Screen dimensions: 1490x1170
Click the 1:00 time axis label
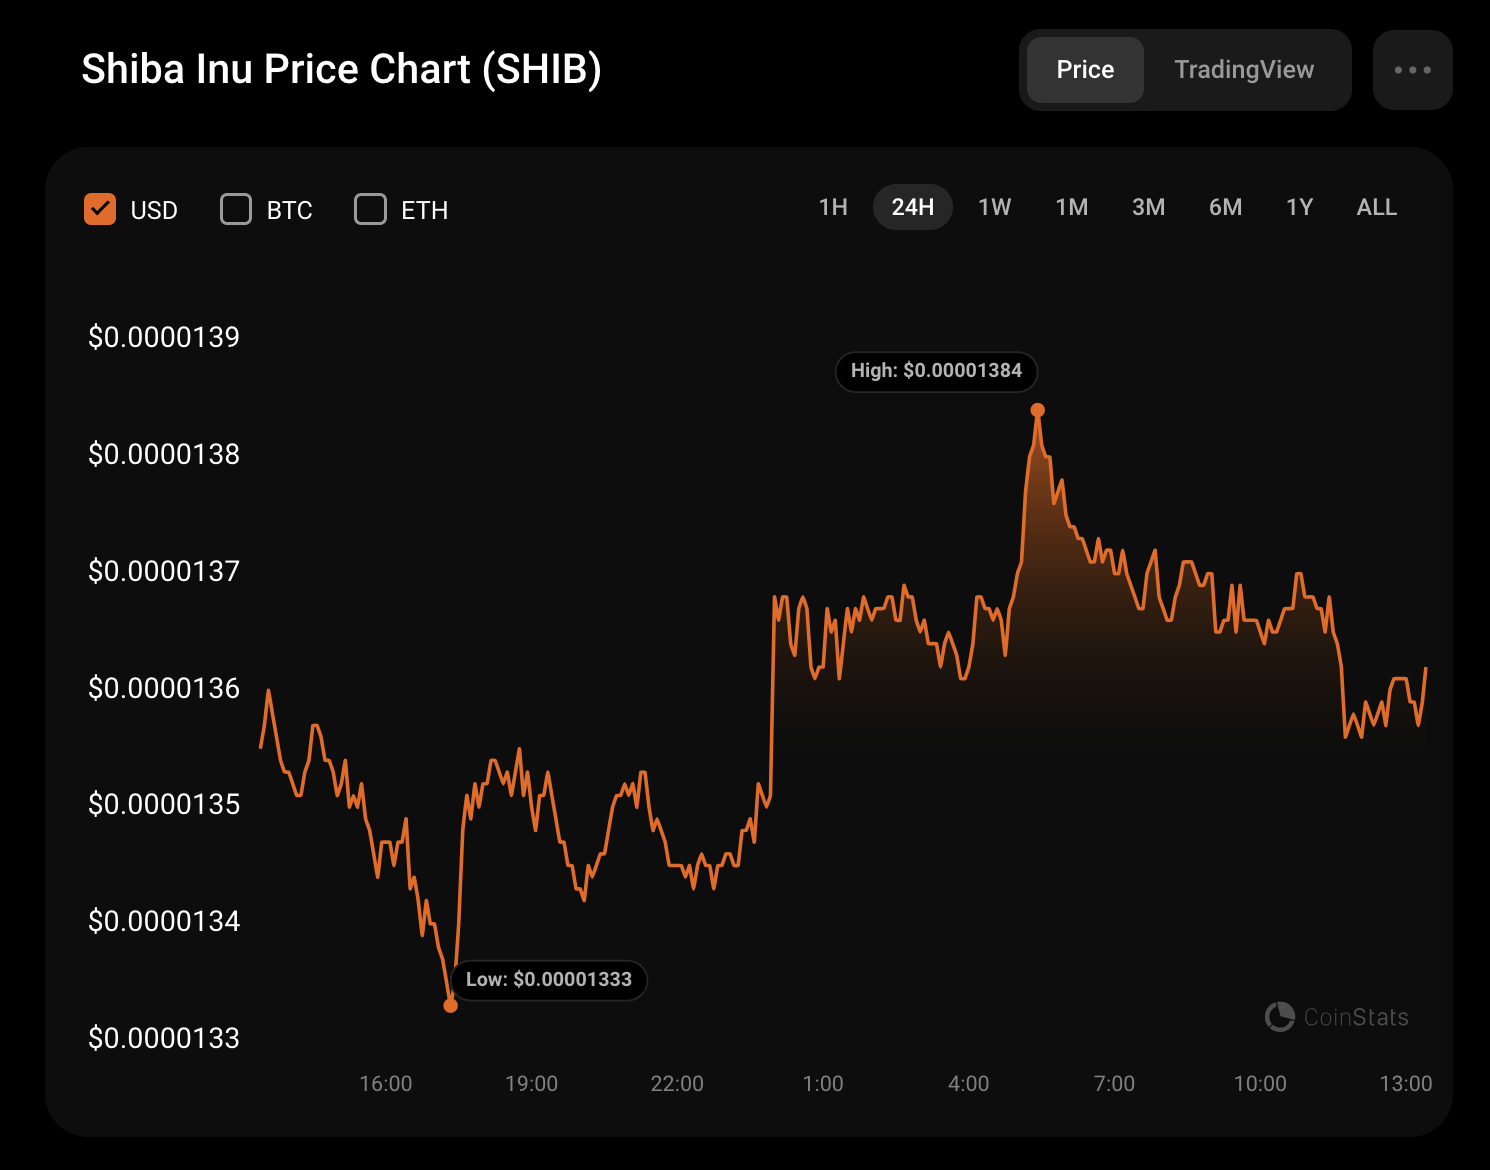823,1084
